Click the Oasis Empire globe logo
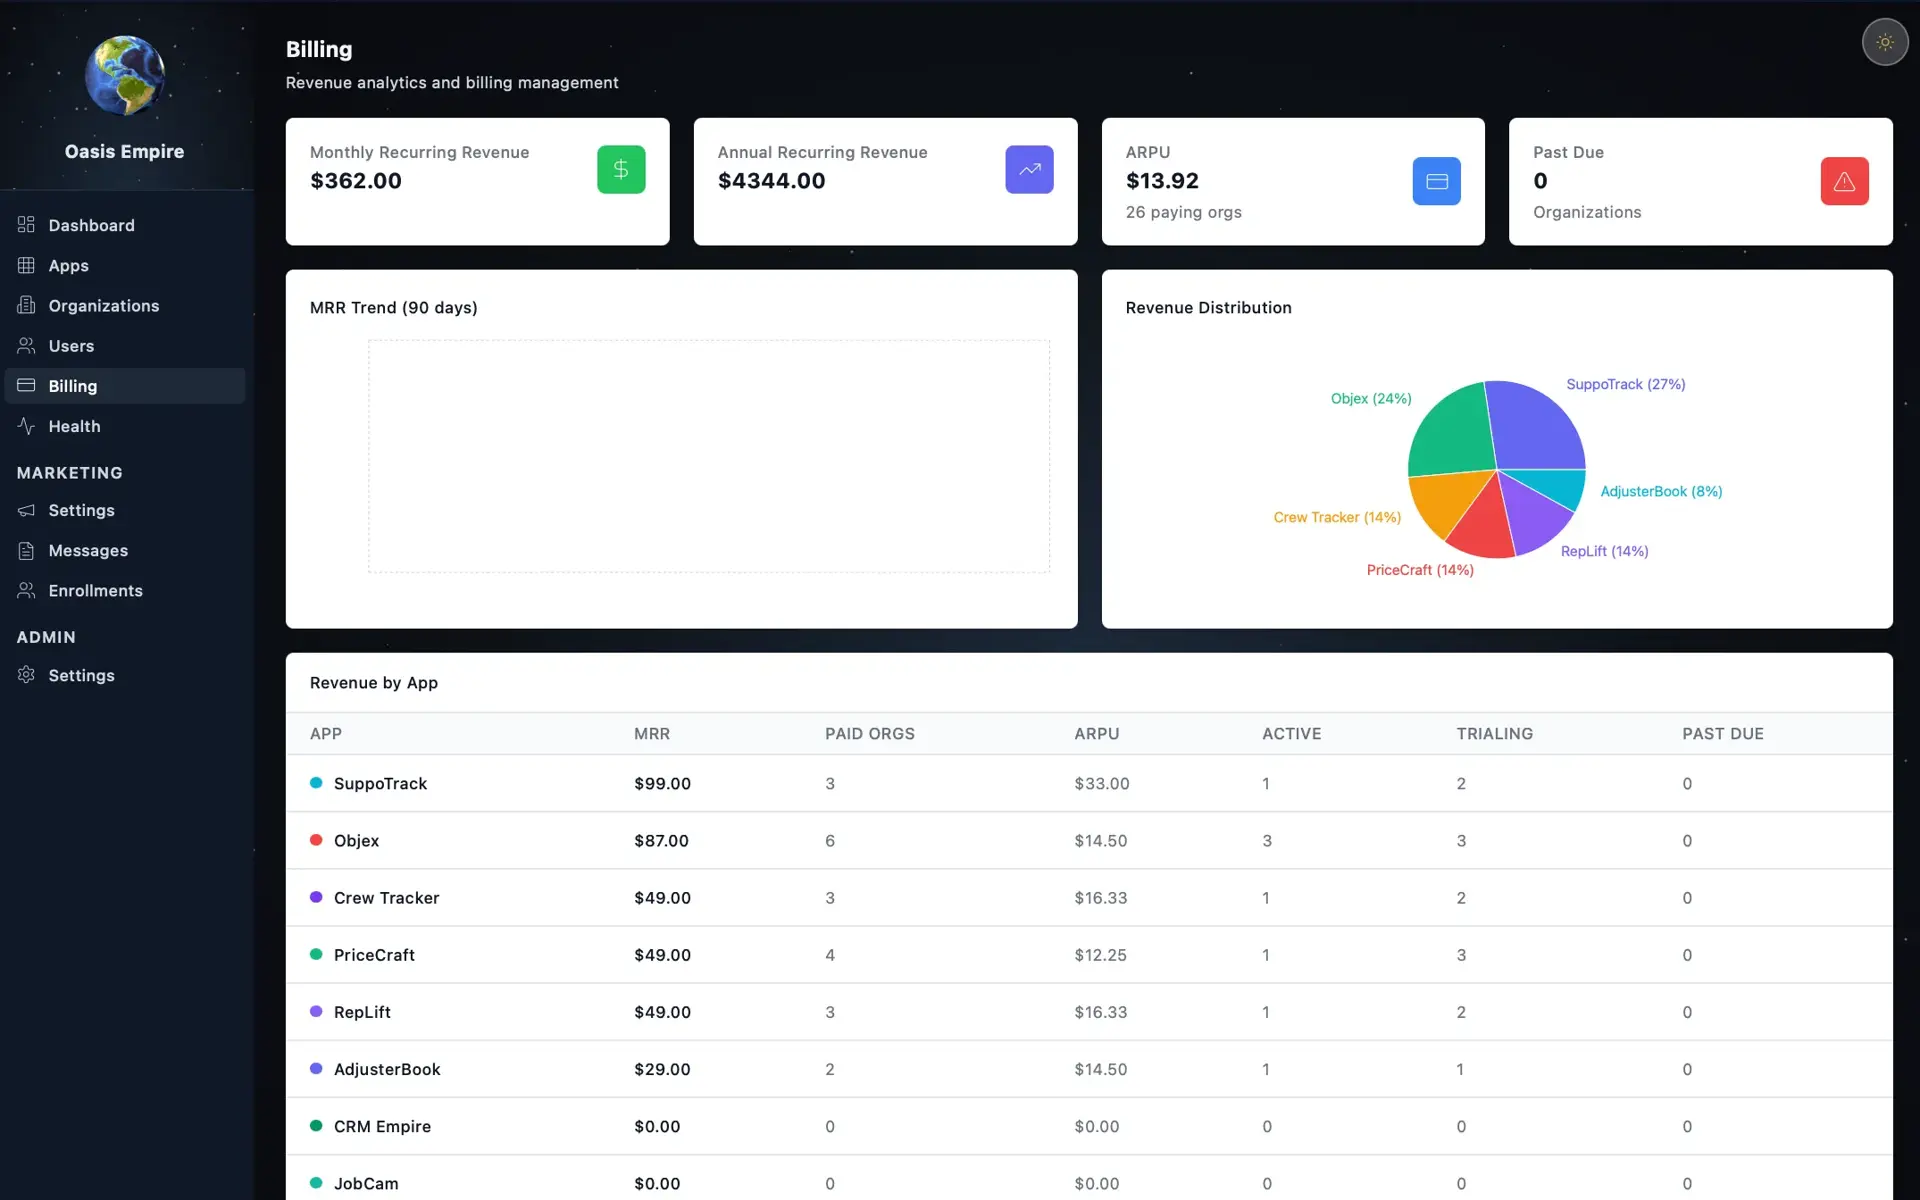1920x1200 pixels. pos(124,76)
